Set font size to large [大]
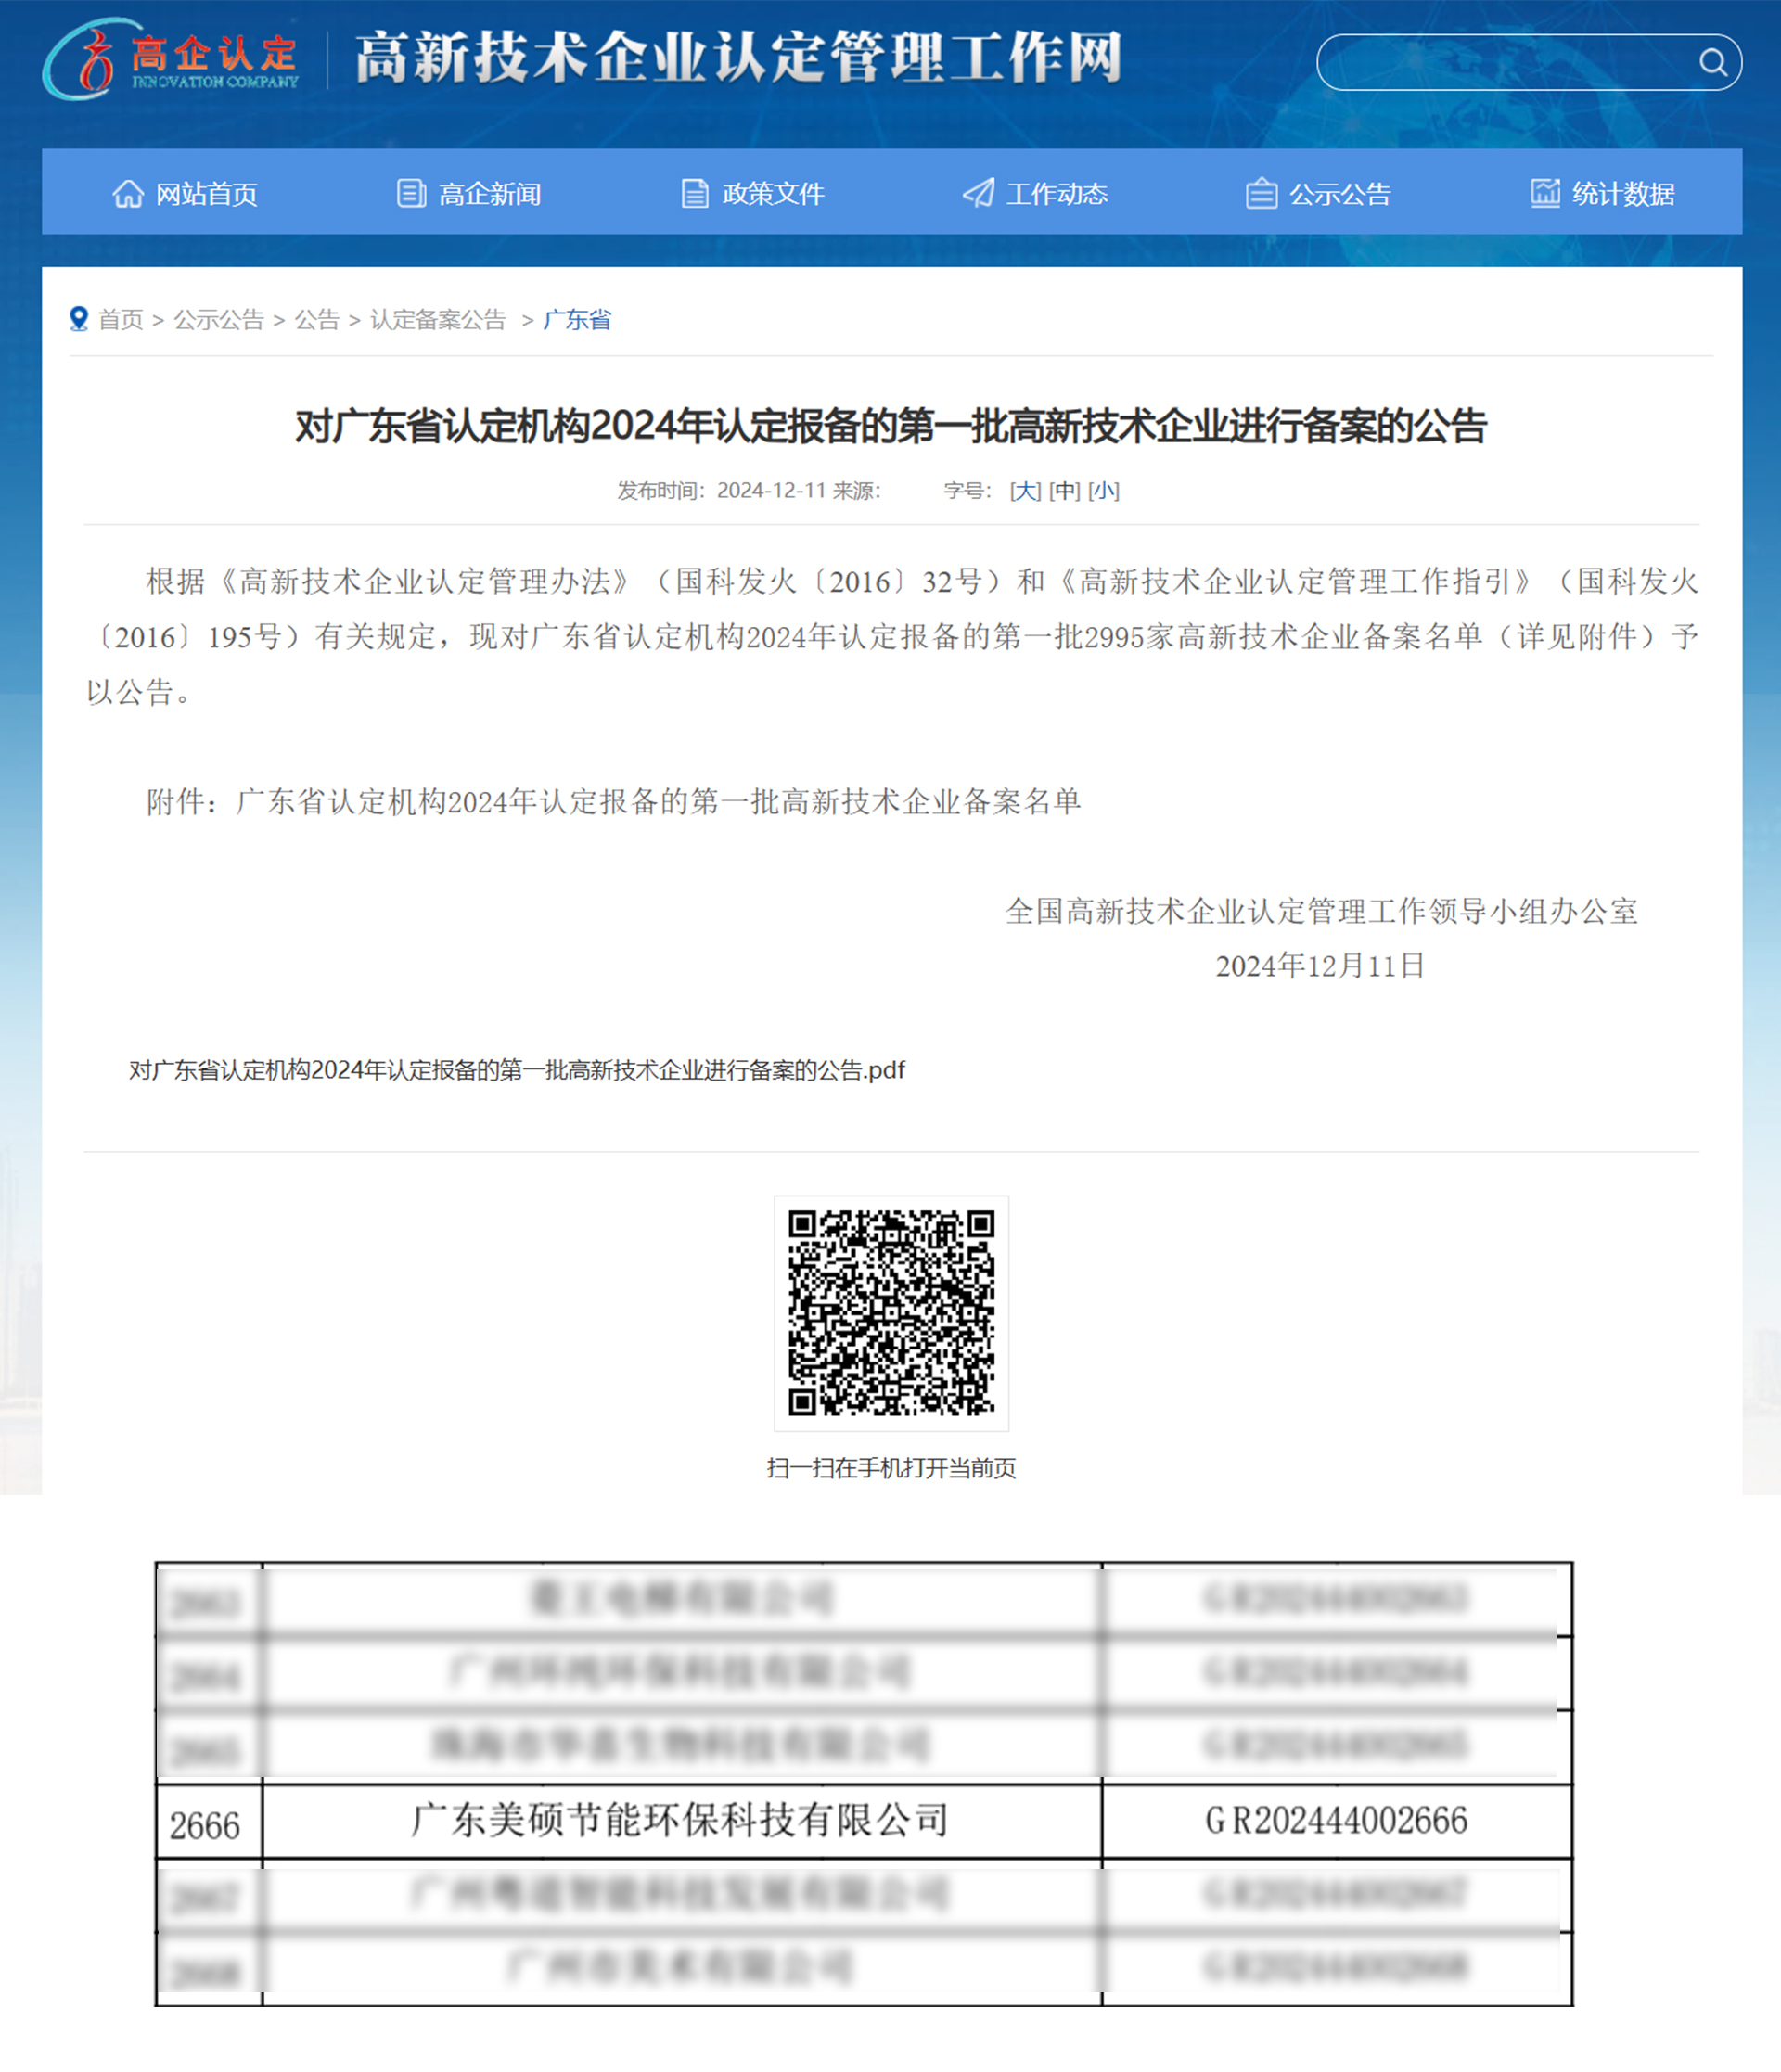 1025,491
